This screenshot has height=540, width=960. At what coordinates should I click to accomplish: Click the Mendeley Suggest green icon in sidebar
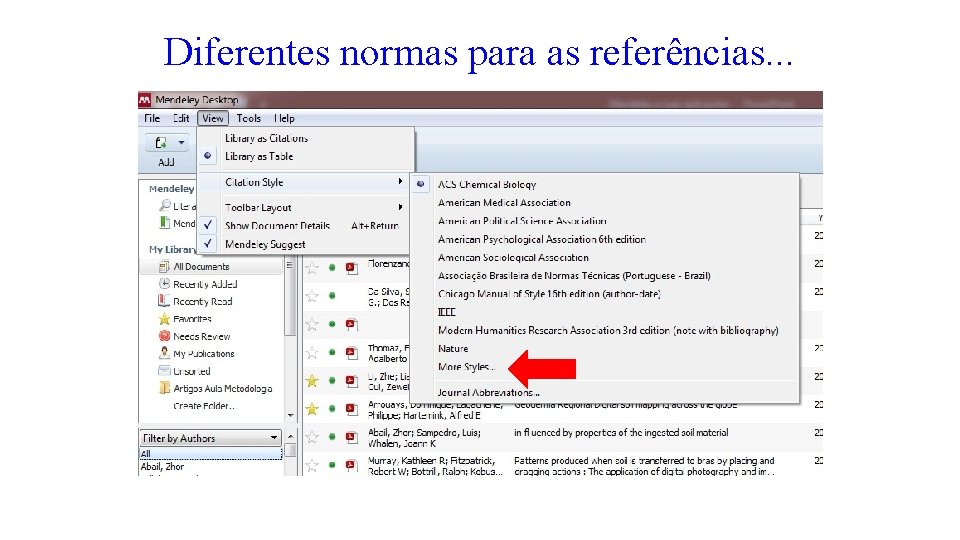(x=164, y=223)
